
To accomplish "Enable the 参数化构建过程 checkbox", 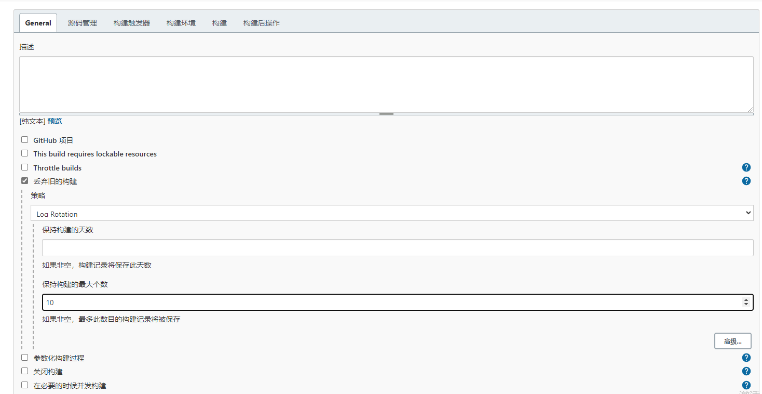I will click(x=24, y=358).
